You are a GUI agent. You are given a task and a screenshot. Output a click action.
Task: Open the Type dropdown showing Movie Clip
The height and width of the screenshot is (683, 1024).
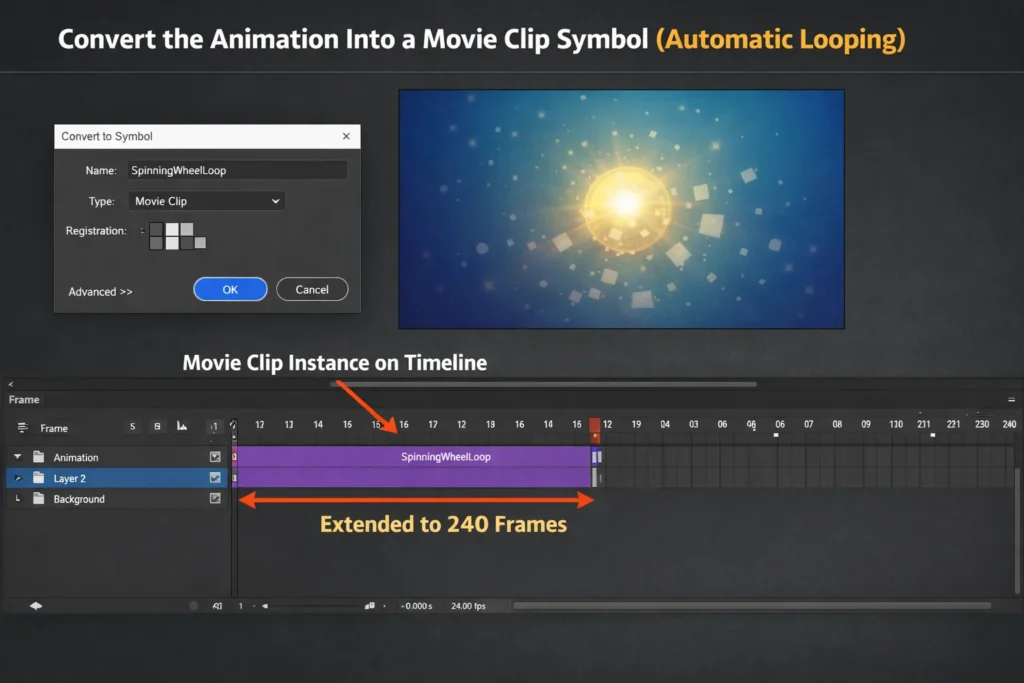point(206,201)
